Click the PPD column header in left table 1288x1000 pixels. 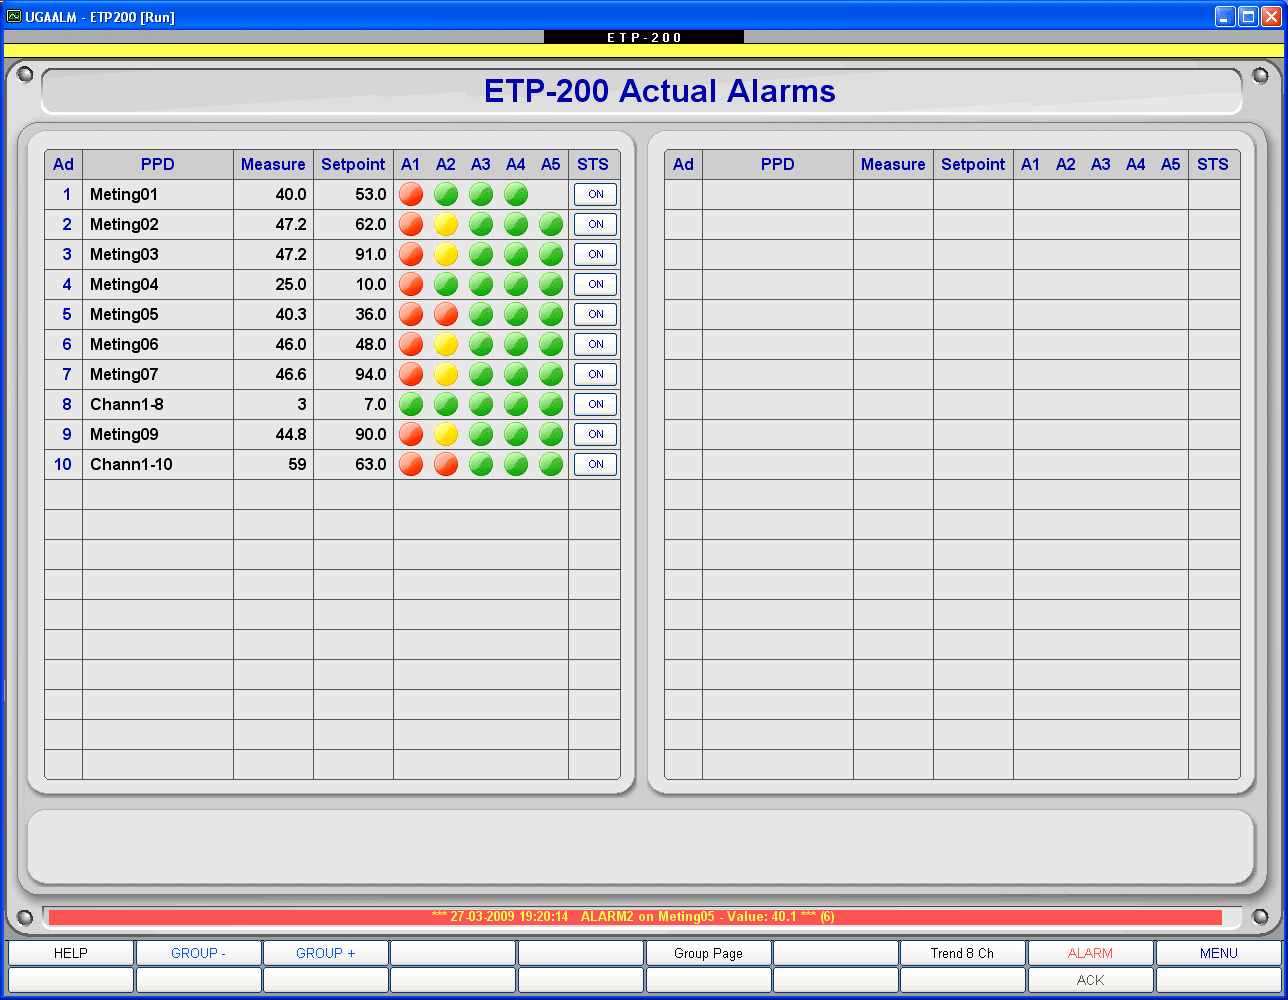pyautogui.click(x=158, y=165)
